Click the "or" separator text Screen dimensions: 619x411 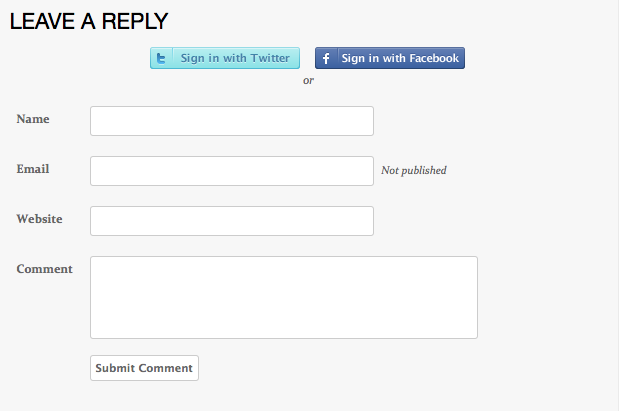point(308,80)
